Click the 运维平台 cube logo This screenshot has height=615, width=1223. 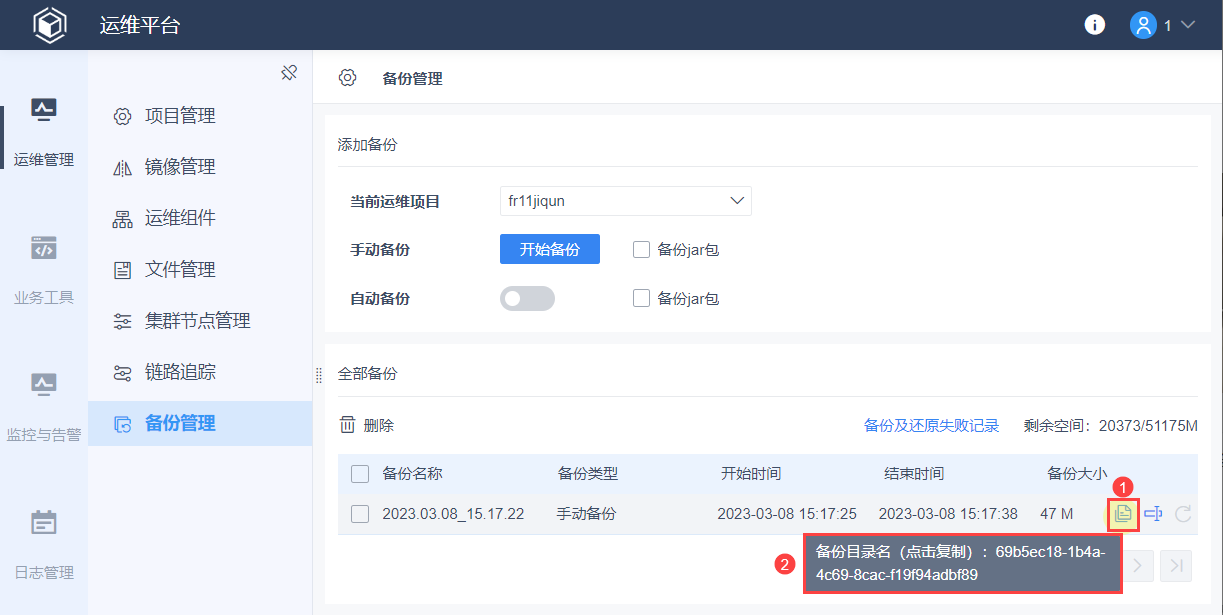(49, 25)
